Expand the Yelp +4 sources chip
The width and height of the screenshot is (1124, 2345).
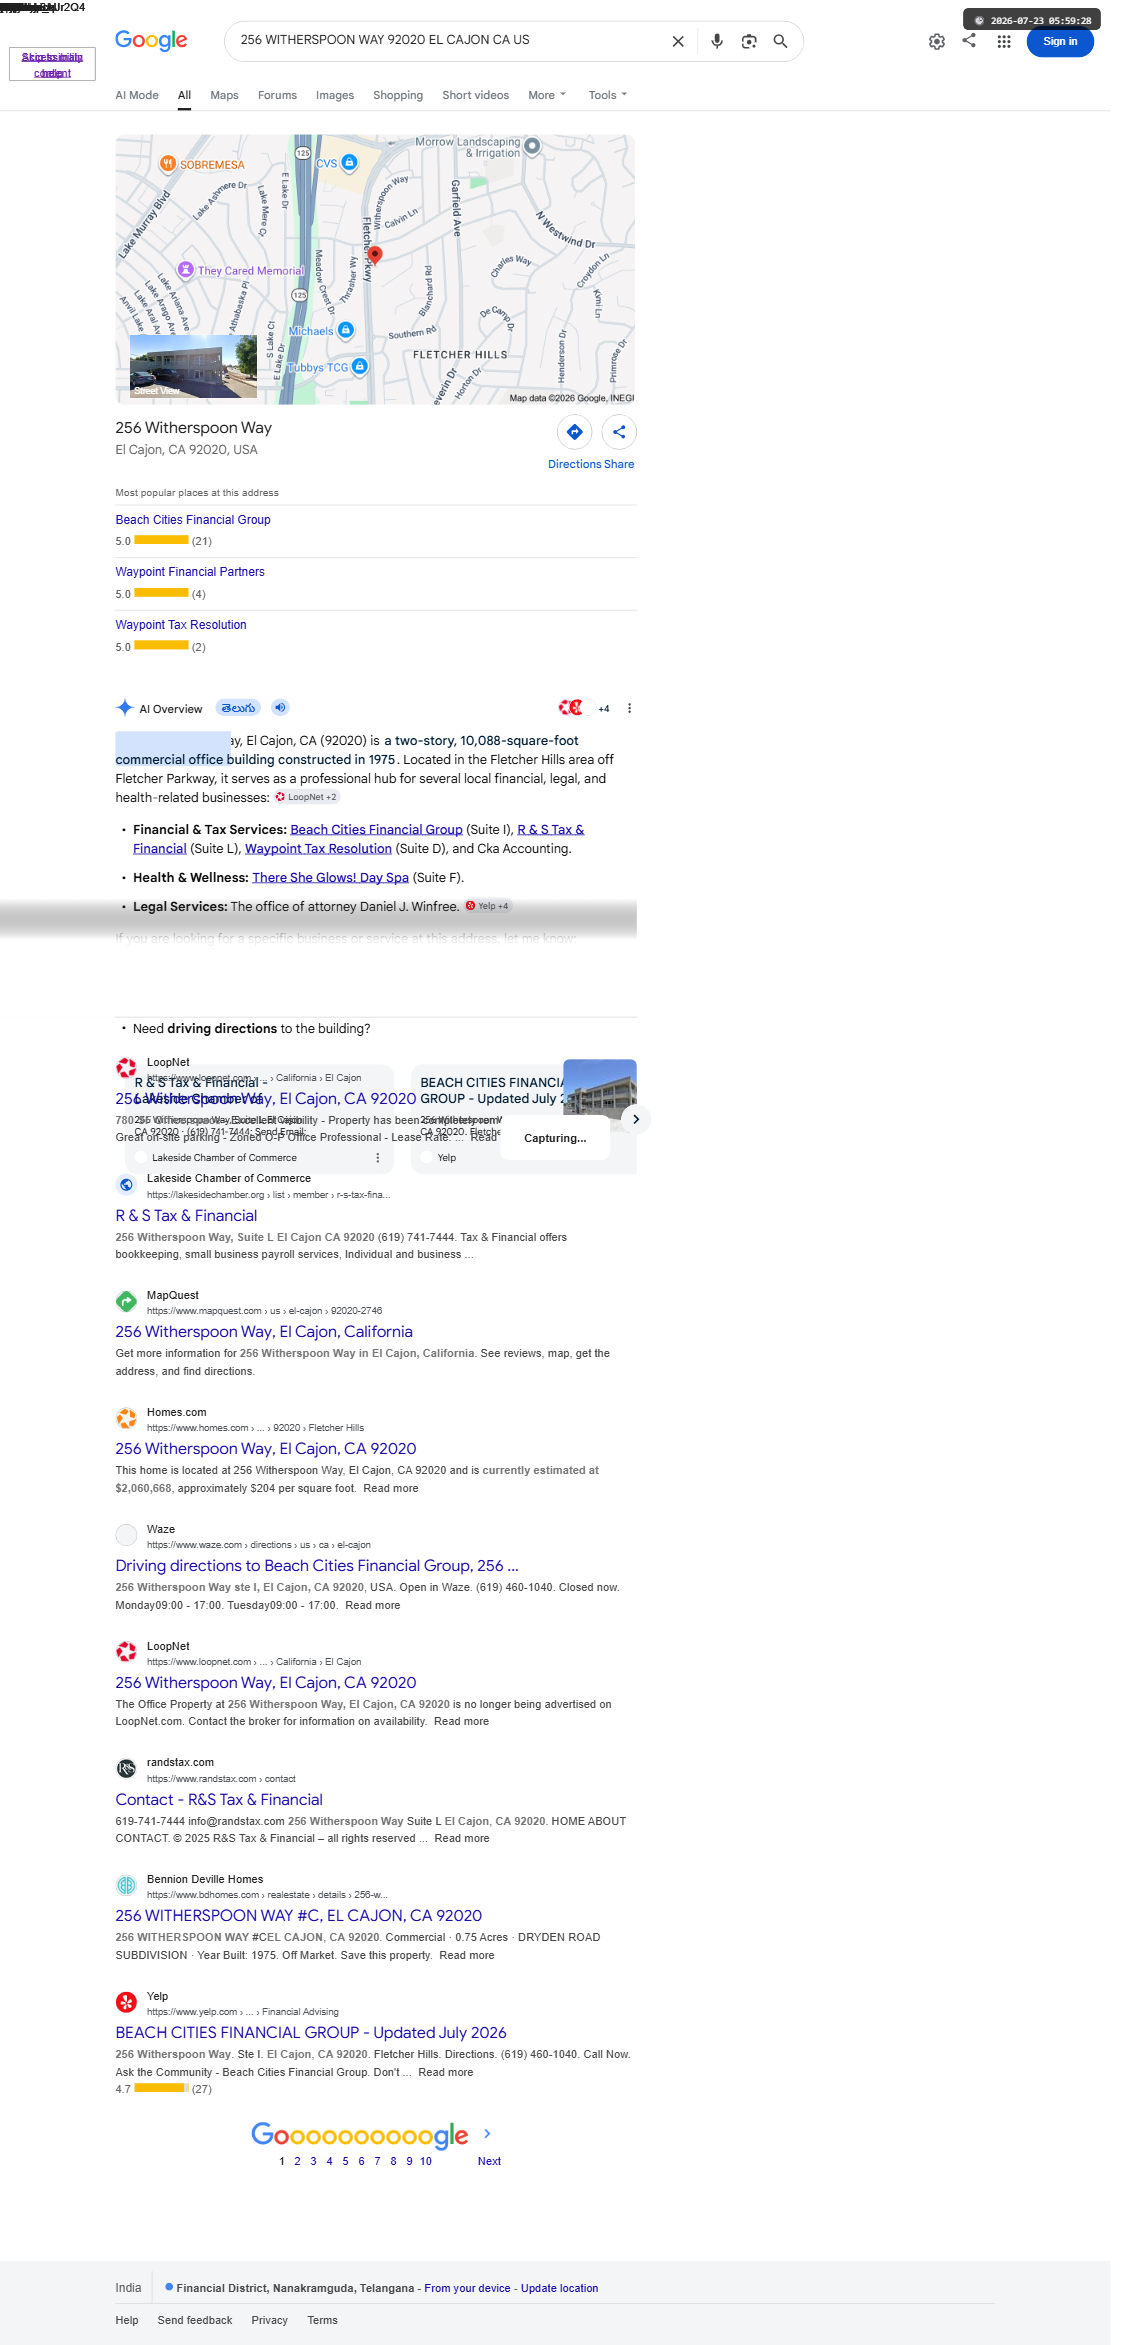point(488,906)
